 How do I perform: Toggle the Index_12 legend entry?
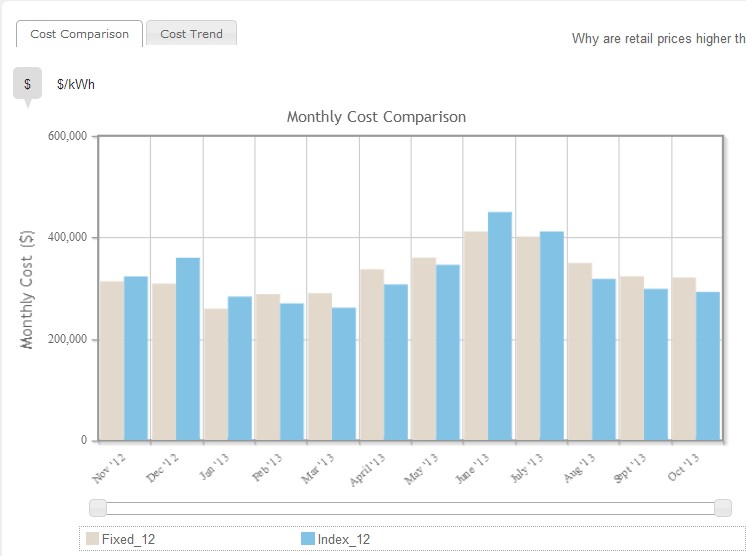(x=336, y=539)
